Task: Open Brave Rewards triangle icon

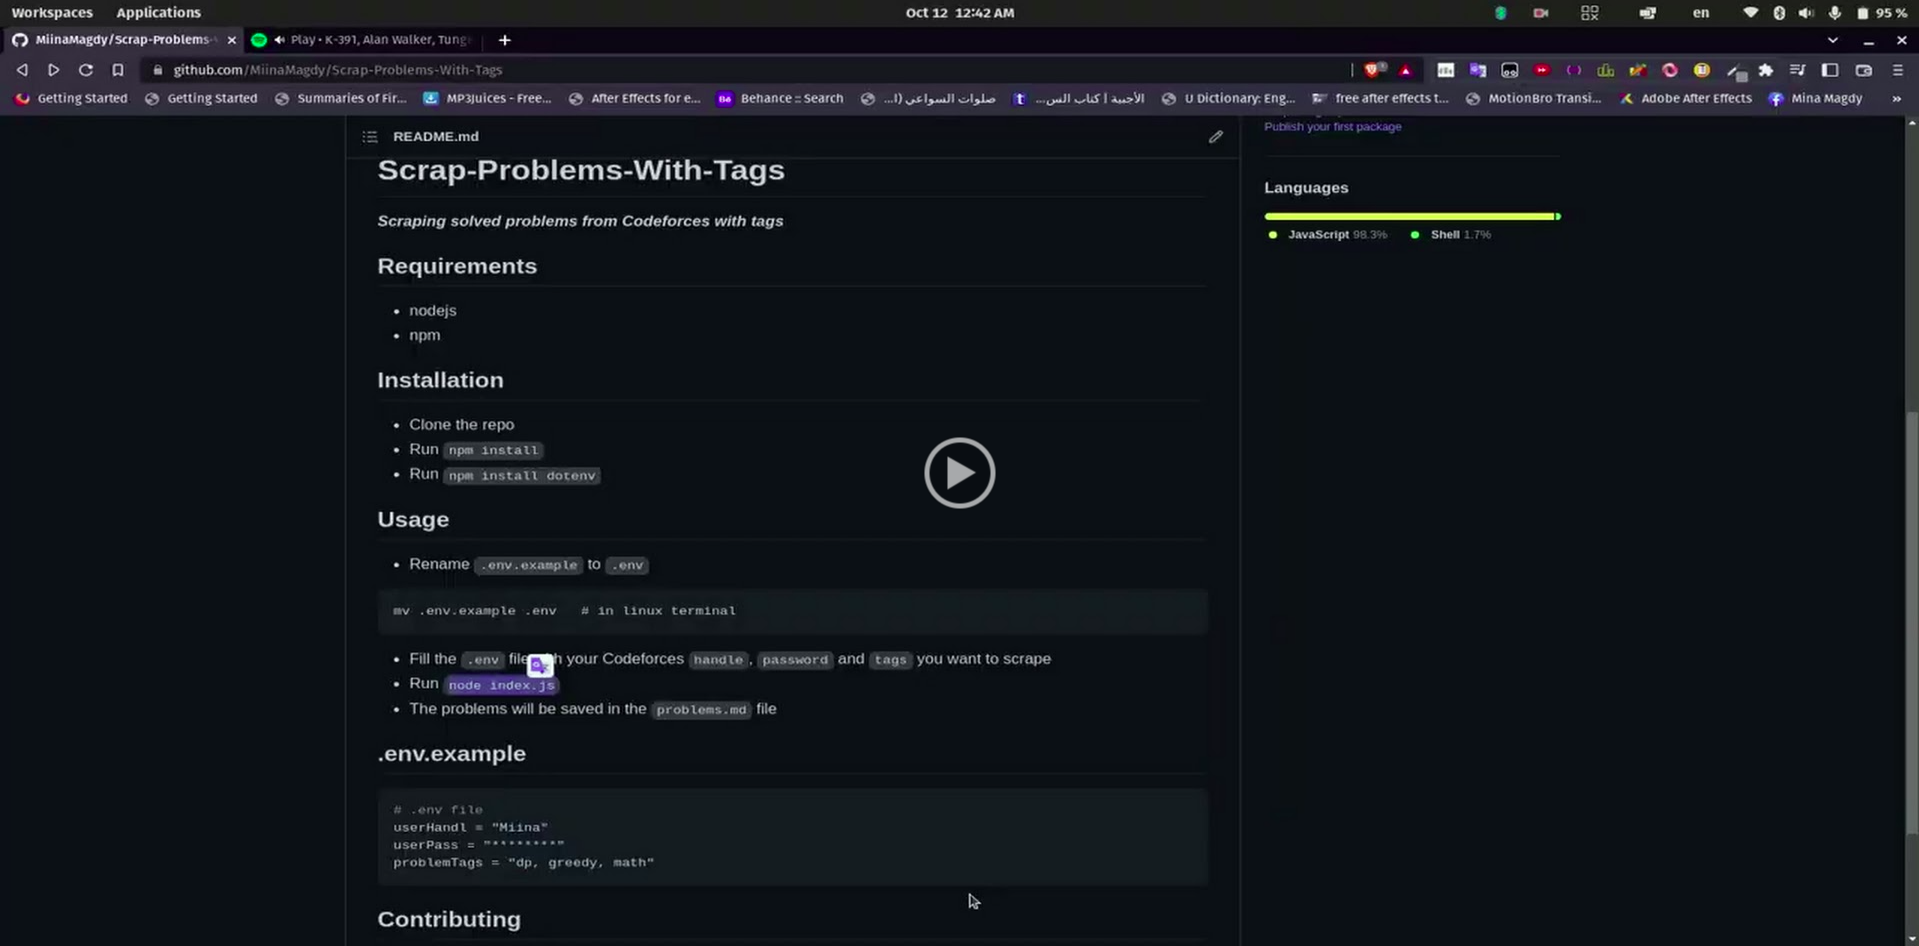Action: click(x=1406, y=70)
